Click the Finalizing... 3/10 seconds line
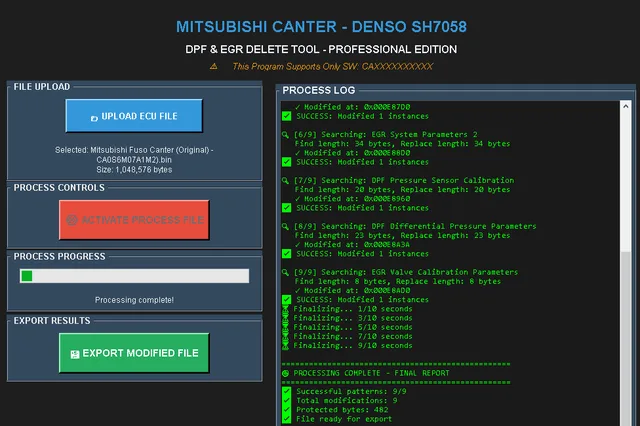640x426 pixels. pyautogui.click(x=353, y=318)
